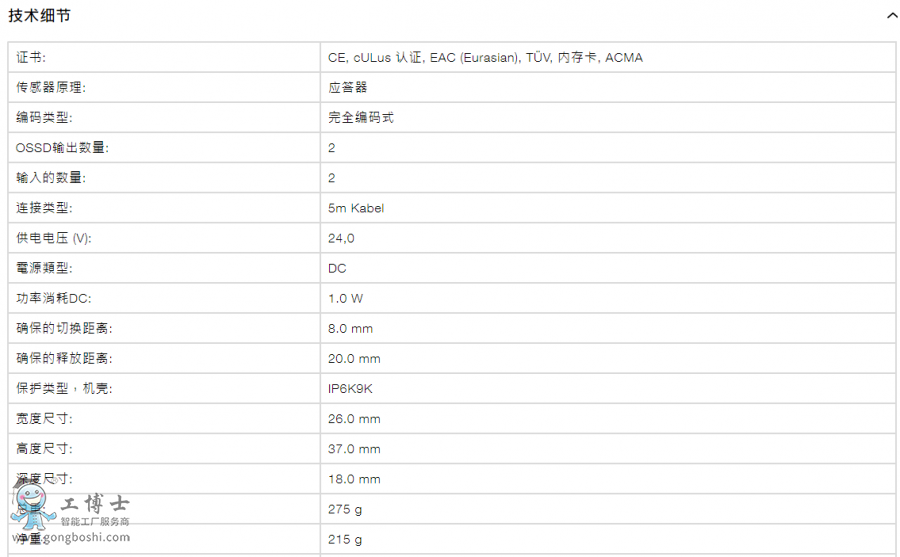Click the 工博士 brand name text
Screen dimensions: 900x557
(95, 504)
